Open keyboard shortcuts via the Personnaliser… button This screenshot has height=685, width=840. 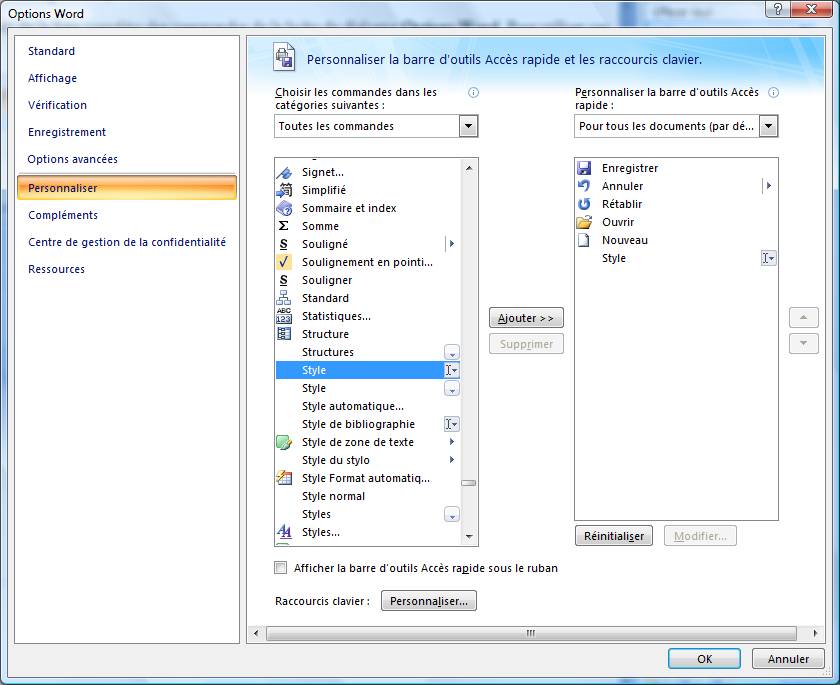coord(429,601)
